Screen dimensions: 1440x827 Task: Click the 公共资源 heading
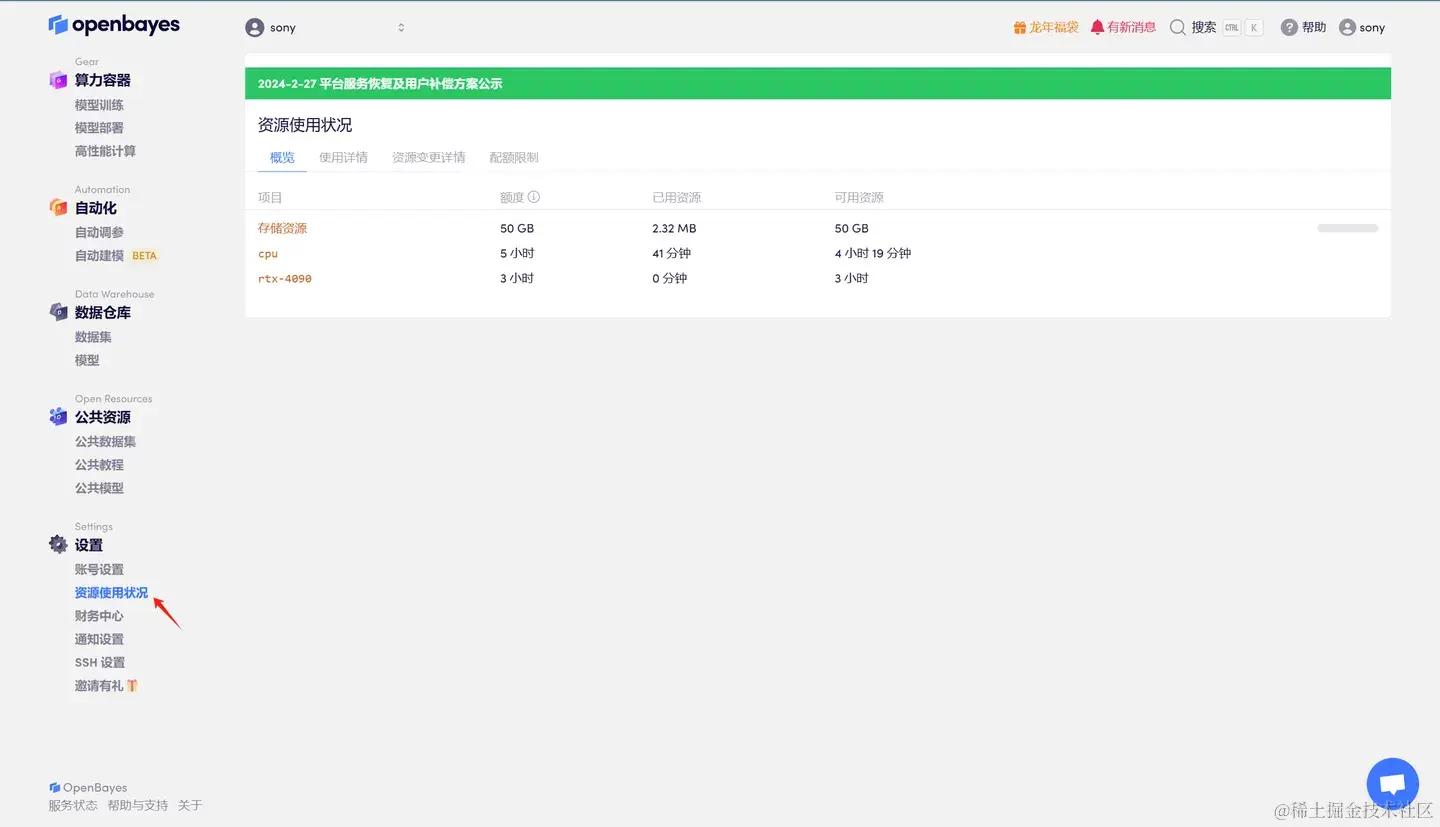[x=103, y=417]
